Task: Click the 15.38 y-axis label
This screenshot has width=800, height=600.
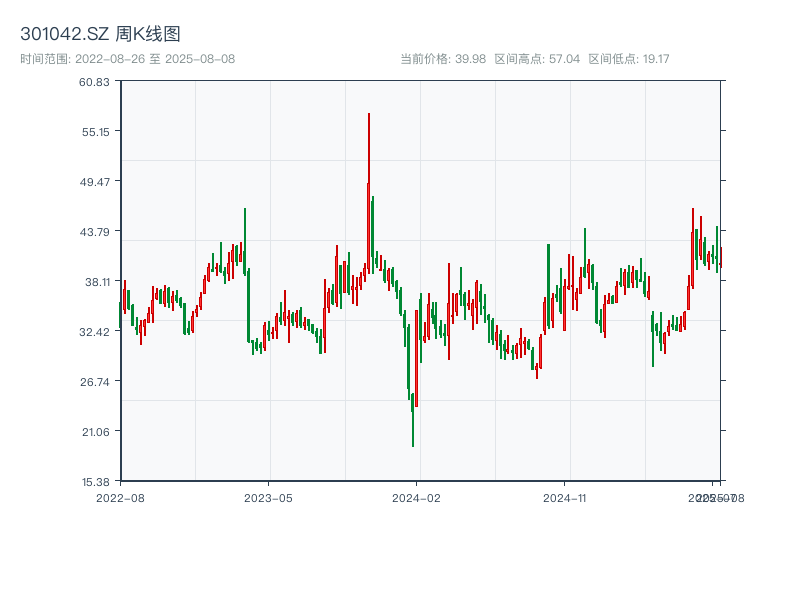Action: pos(95,481)
